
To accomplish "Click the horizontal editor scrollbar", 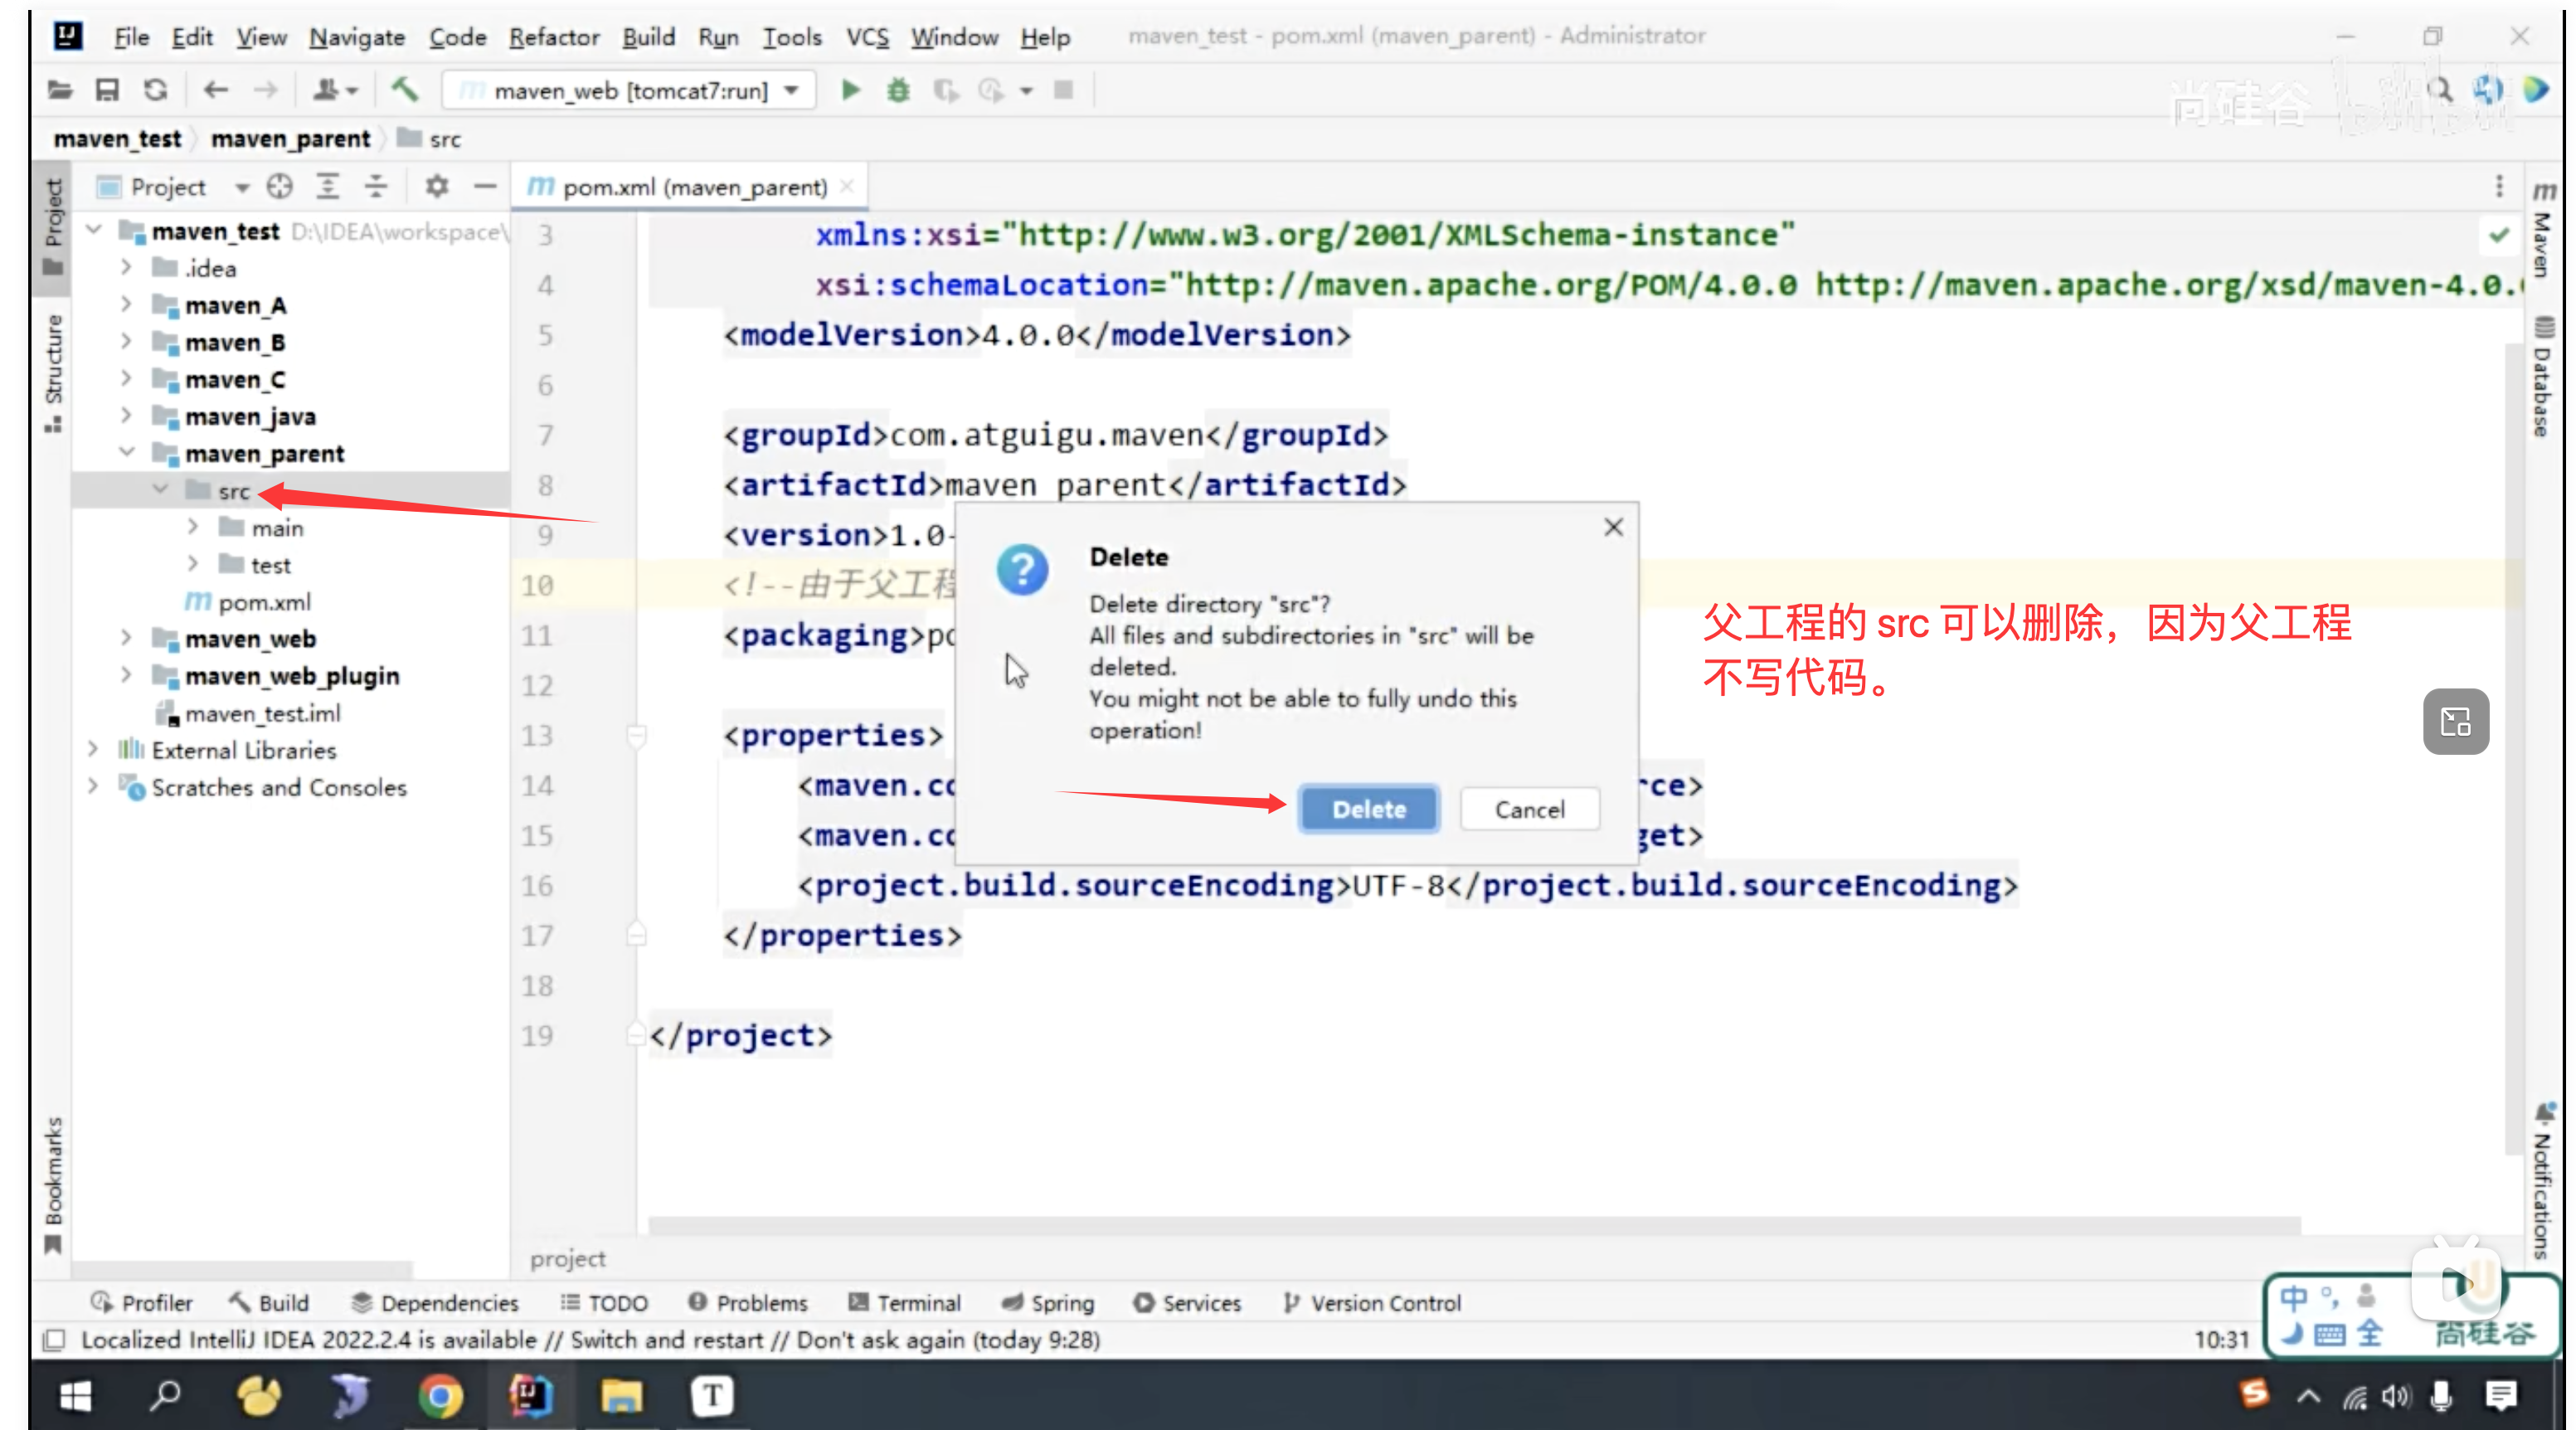I will coord(1474,1224).
